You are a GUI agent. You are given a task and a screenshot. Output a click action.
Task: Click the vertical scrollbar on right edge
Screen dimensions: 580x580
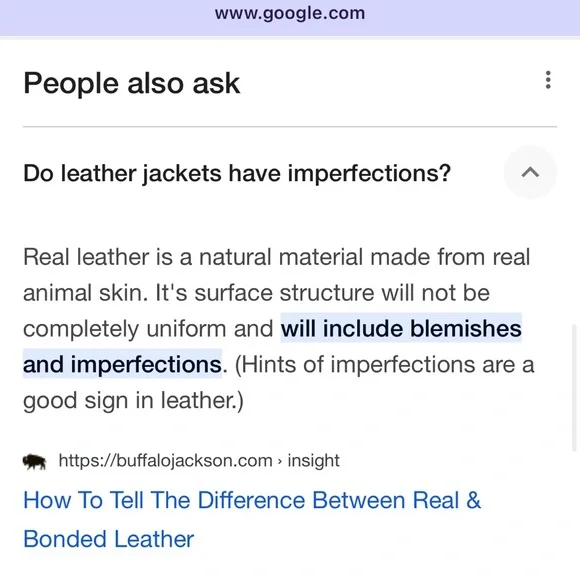574,388
